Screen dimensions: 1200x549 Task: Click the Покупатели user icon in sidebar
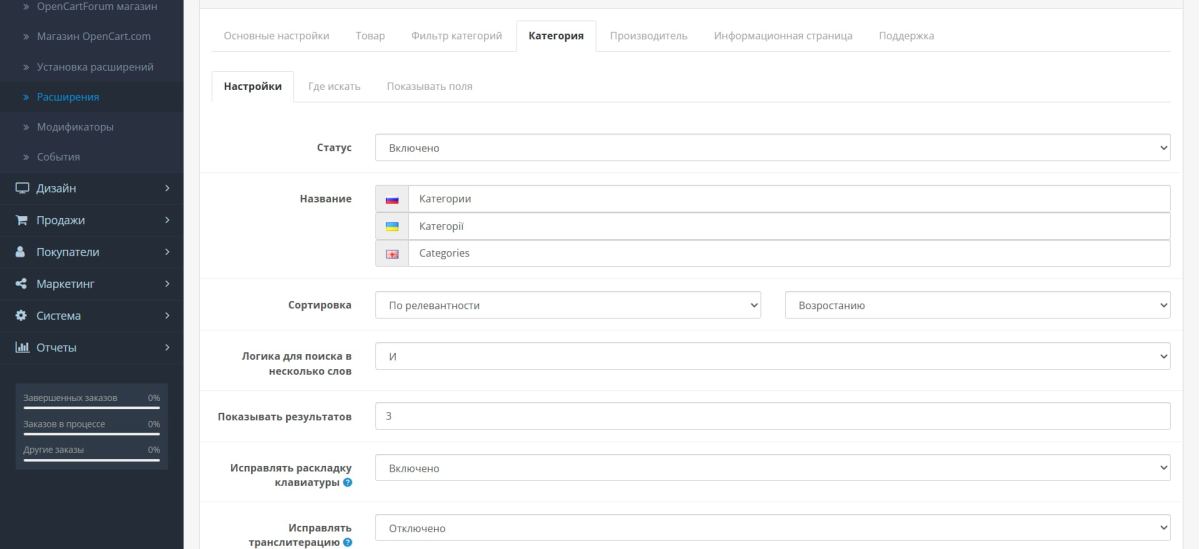point(21,252)
